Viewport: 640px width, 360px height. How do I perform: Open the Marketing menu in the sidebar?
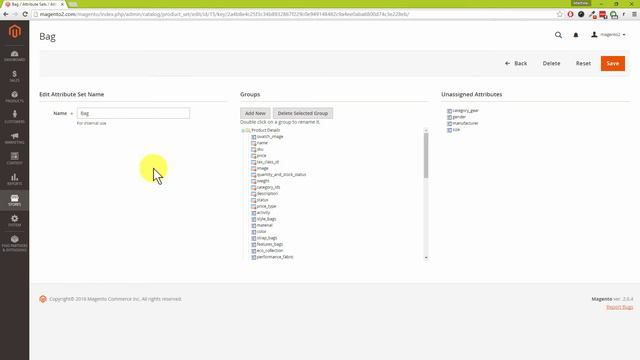coord(15,138)
